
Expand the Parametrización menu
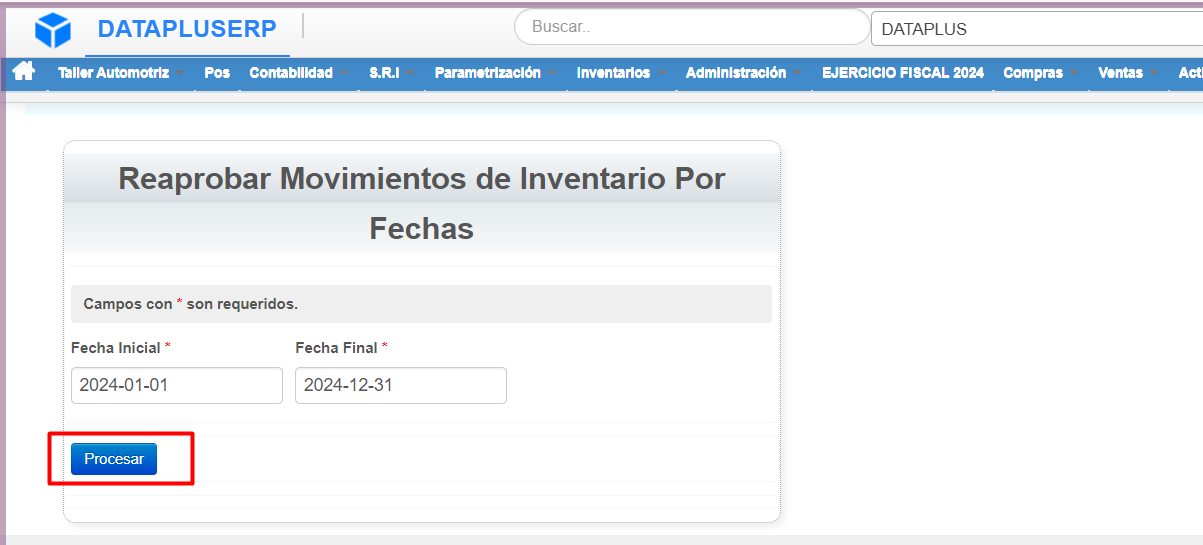click(496, 73)
